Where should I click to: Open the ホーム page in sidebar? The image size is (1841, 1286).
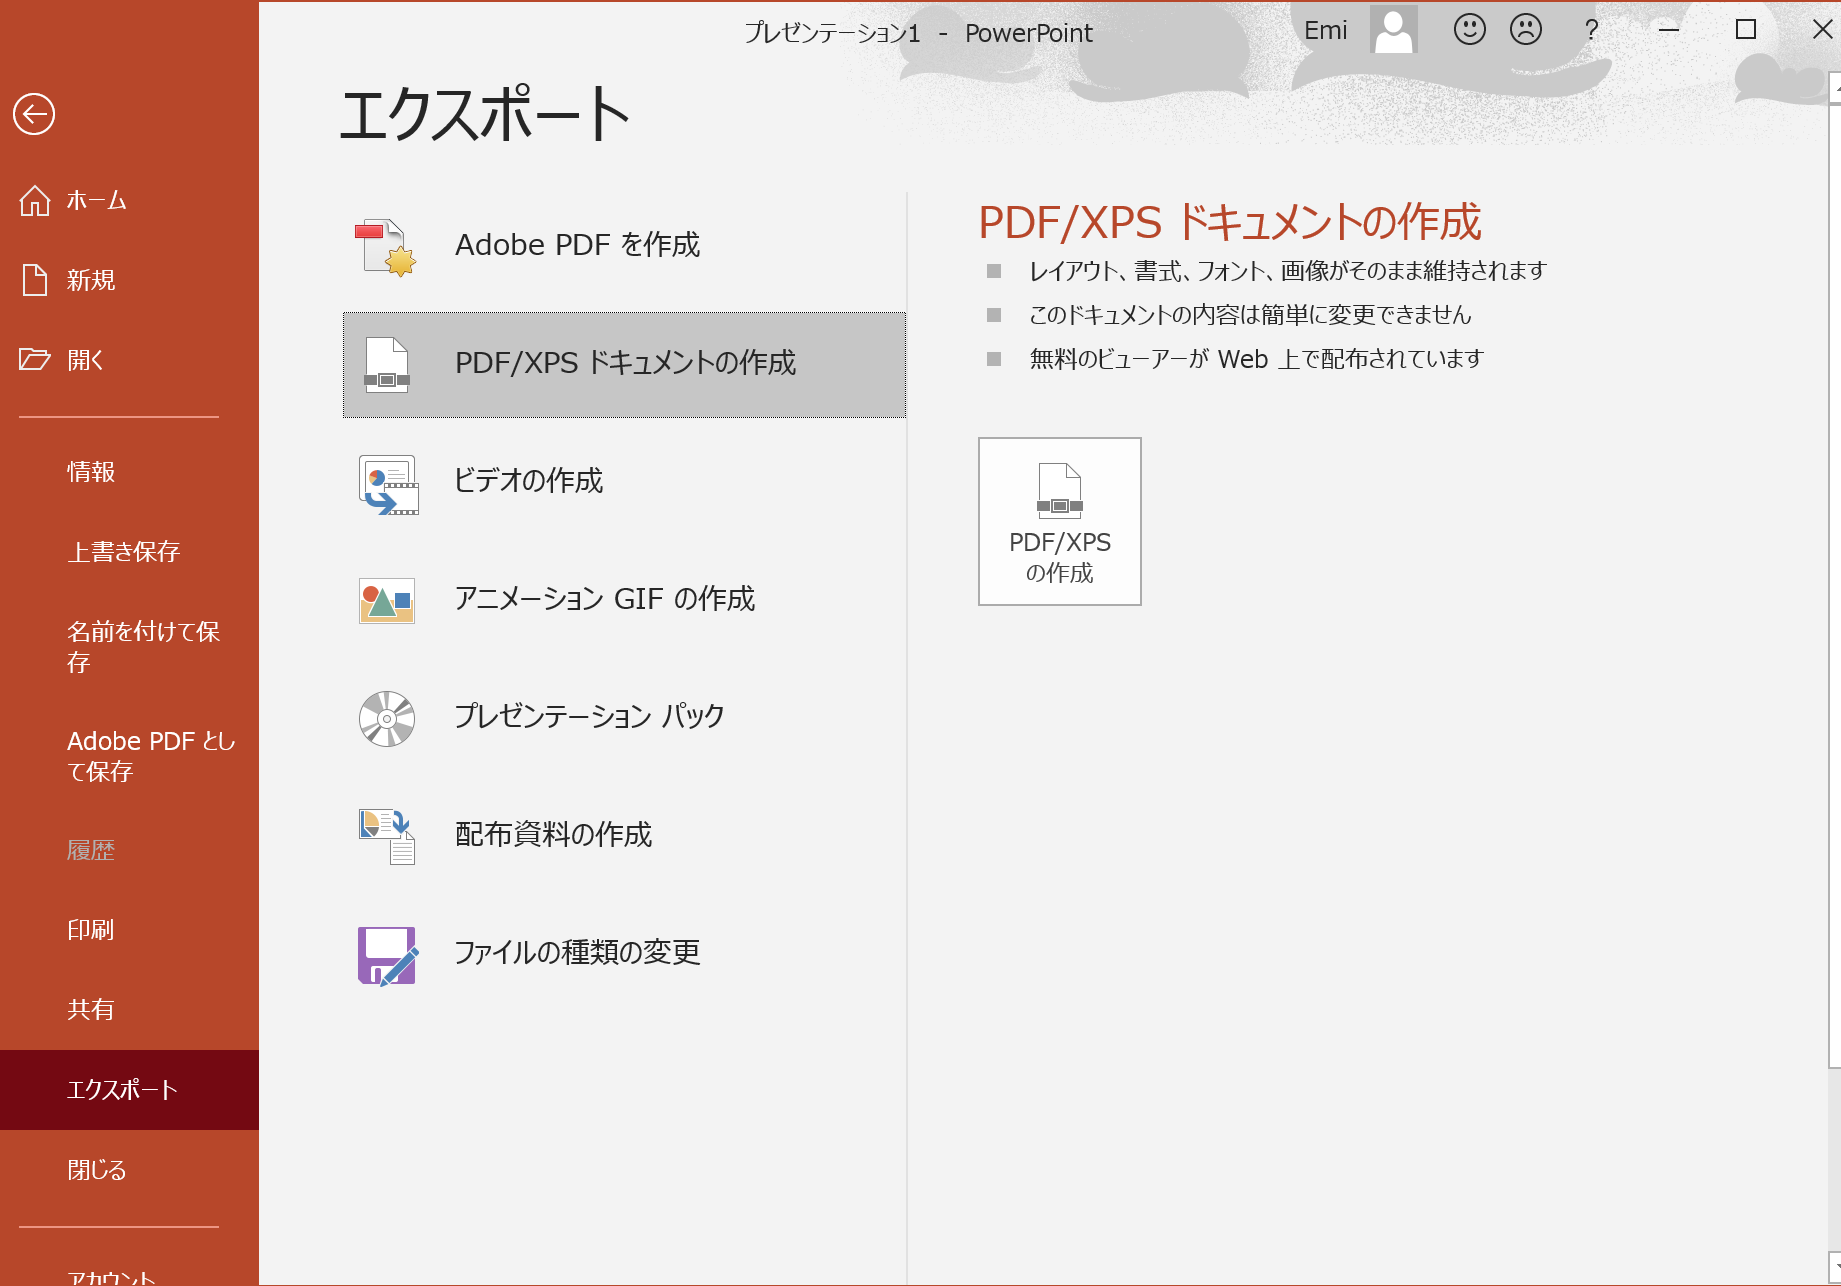pos(96,201)
